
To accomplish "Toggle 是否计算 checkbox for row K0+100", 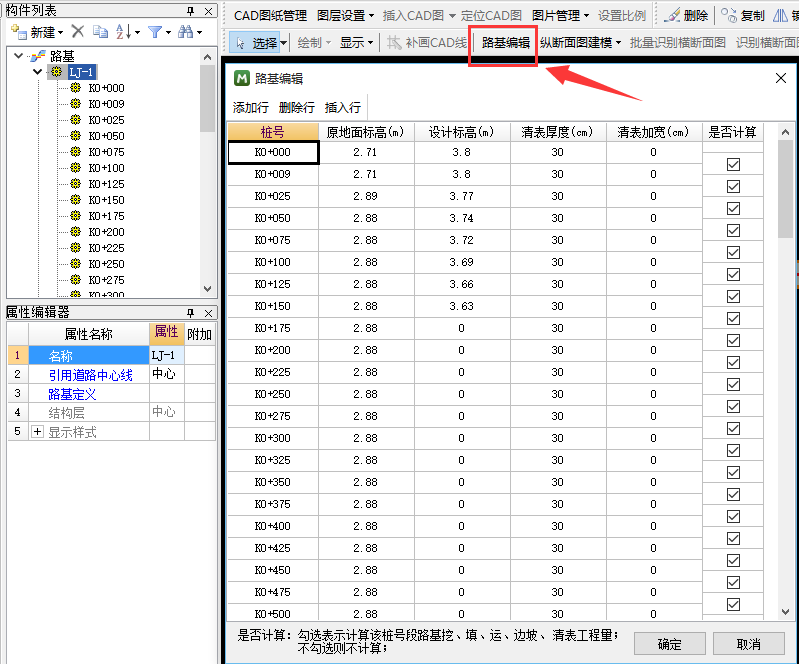I will tap(733, 252).
